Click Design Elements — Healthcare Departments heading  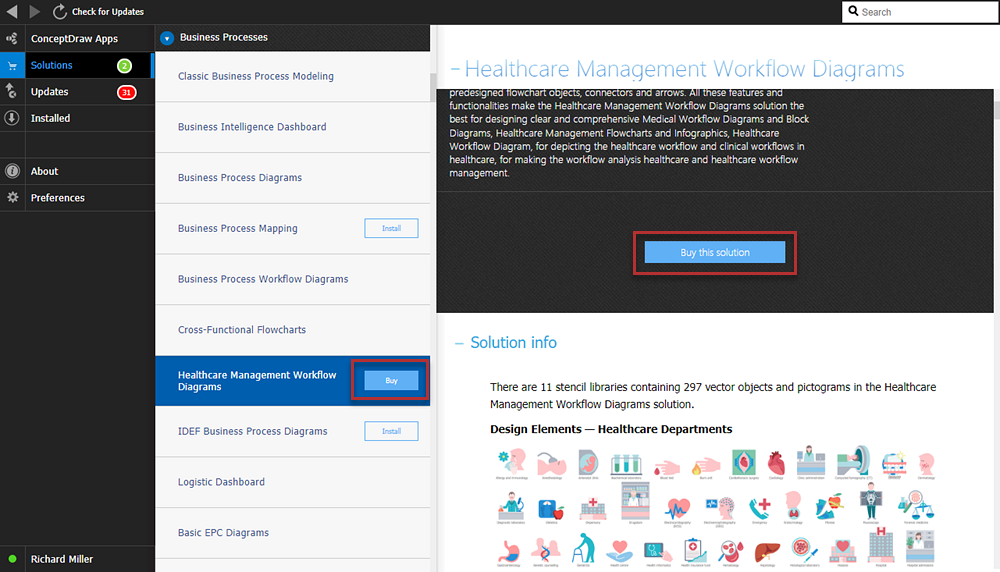[x=611, y=429]
